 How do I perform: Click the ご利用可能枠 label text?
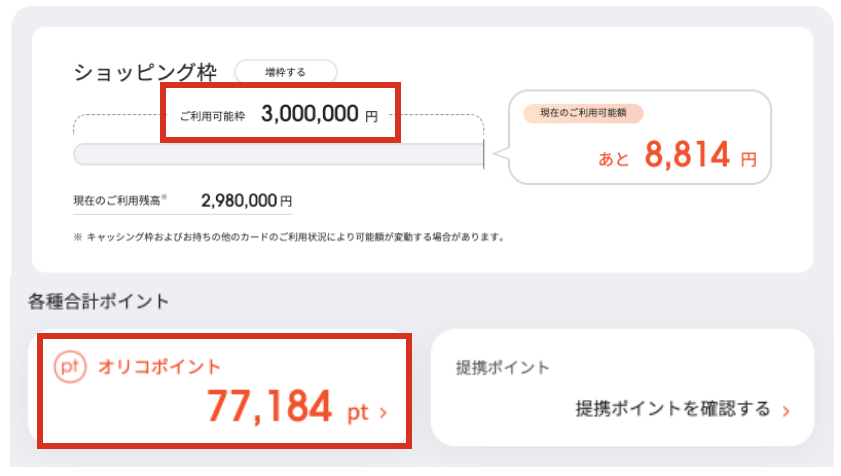[212, 116]
